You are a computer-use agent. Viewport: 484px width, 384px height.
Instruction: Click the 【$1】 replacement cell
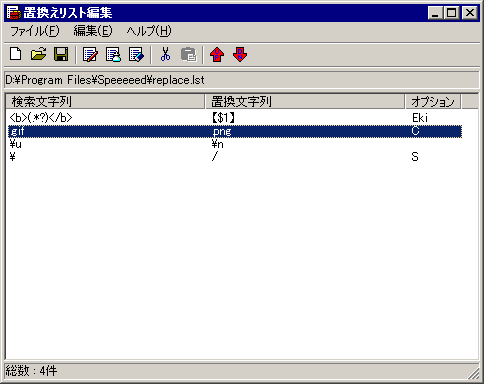click(x=223, y=118)
